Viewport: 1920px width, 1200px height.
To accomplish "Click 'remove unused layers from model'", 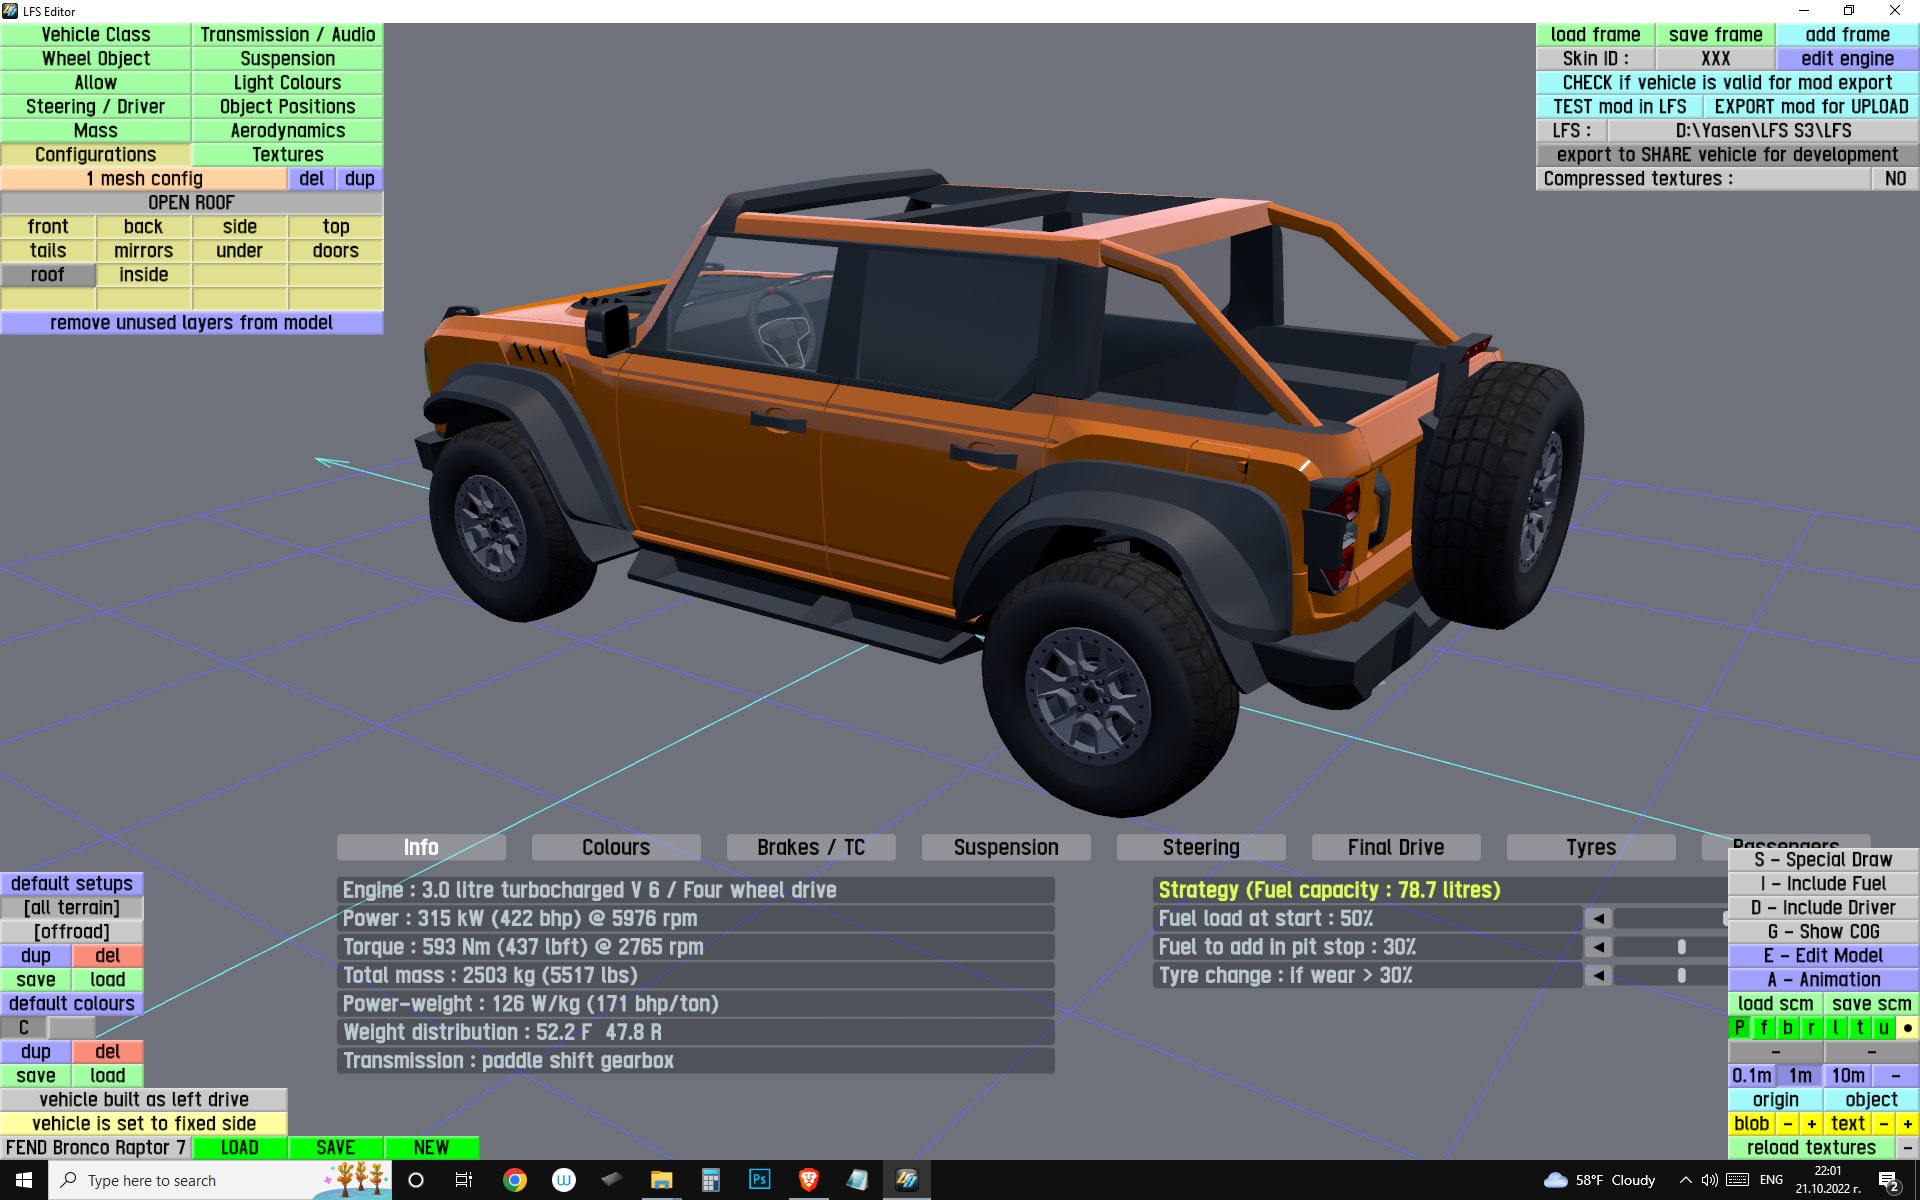I will click(x=191, y=322).
